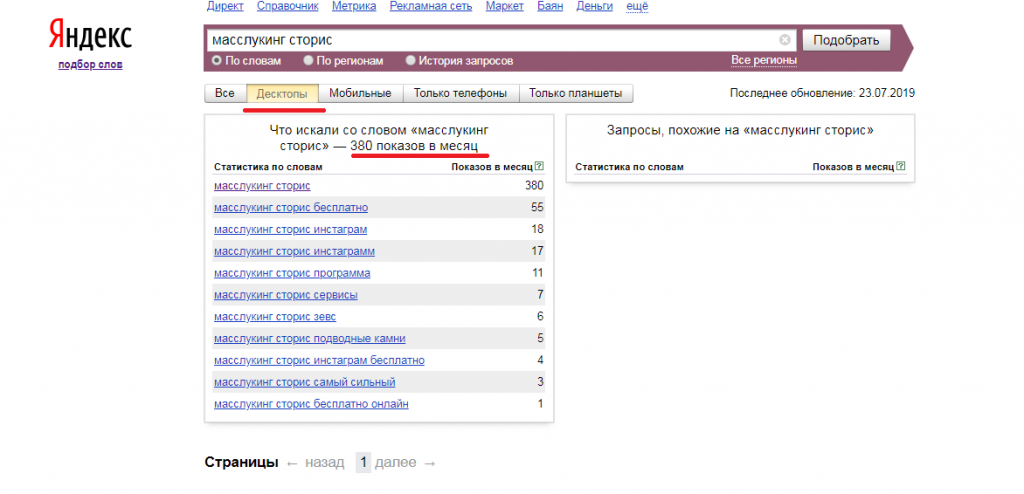Viewport: 1024px width, 494px height.
Task: Open query 'масслукинг сторис инстаграмм'
Action: click(294, 251)
